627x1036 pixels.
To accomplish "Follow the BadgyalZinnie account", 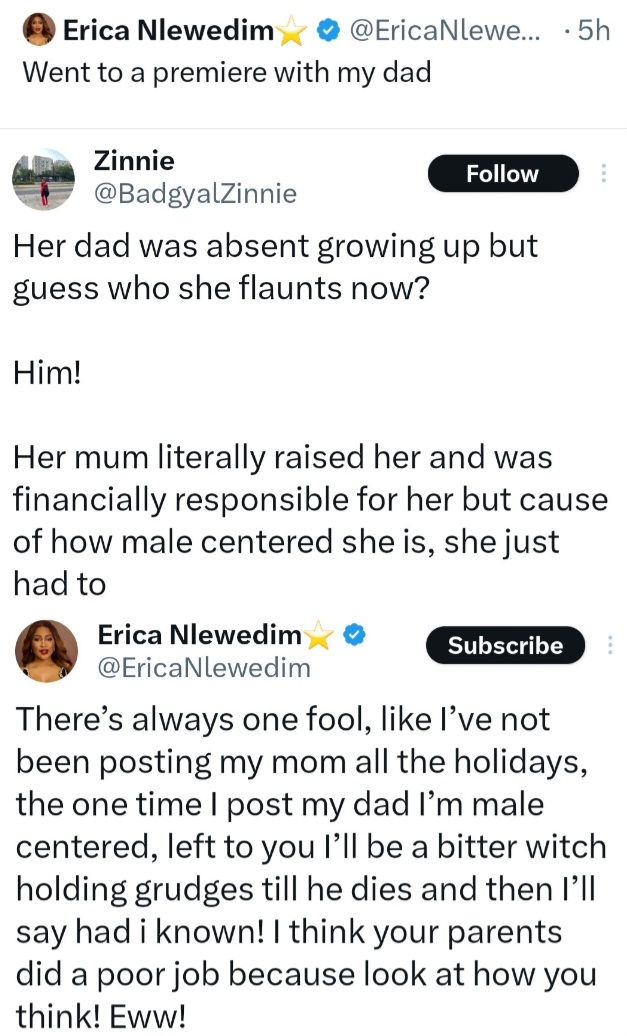I will (502, 174).
